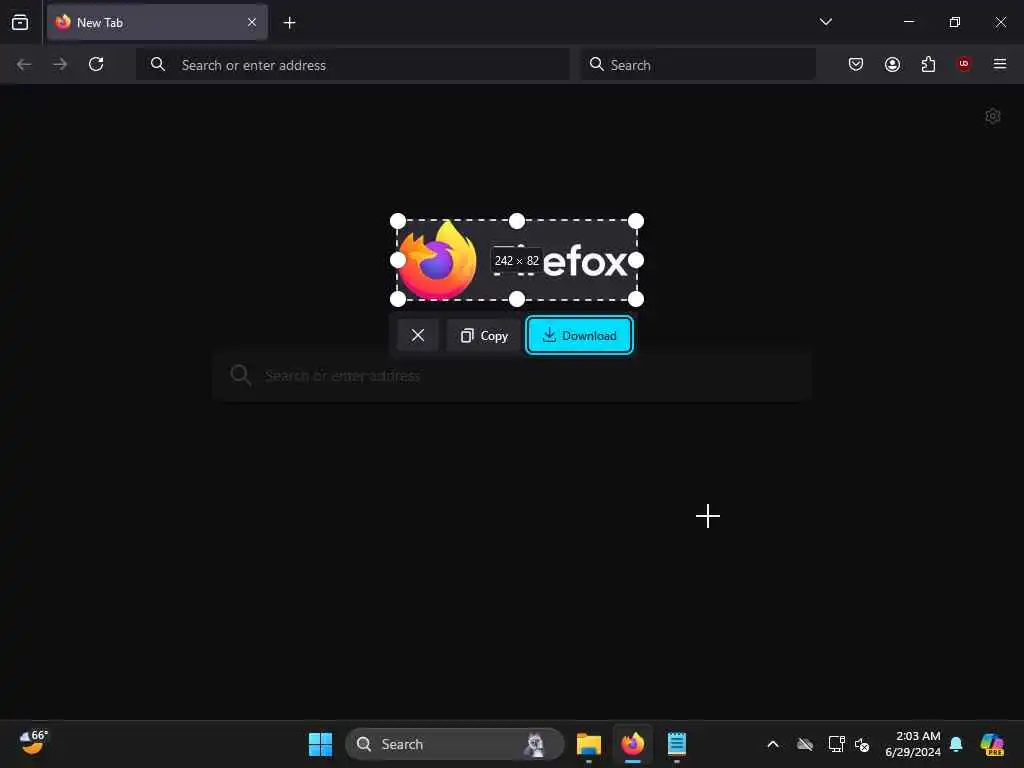Open the weather widget showing 66°
The height and width of the screenshot is (768, 1024).
point(33,743)
